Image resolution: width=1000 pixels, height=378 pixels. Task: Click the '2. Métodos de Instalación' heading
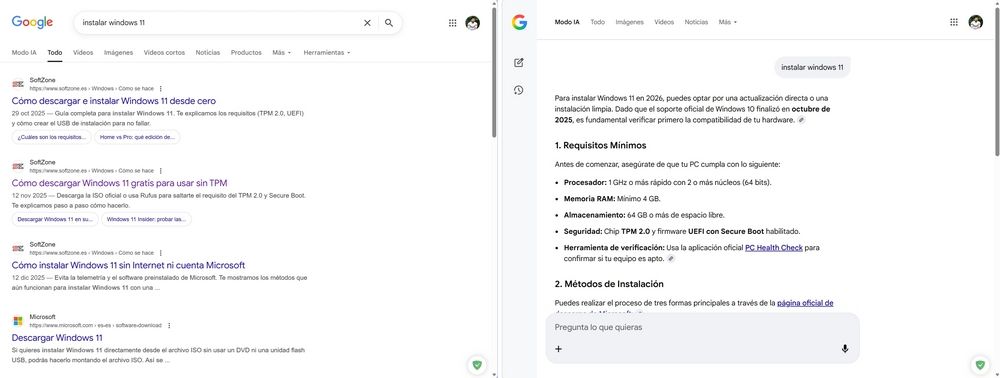click(609, 284)
